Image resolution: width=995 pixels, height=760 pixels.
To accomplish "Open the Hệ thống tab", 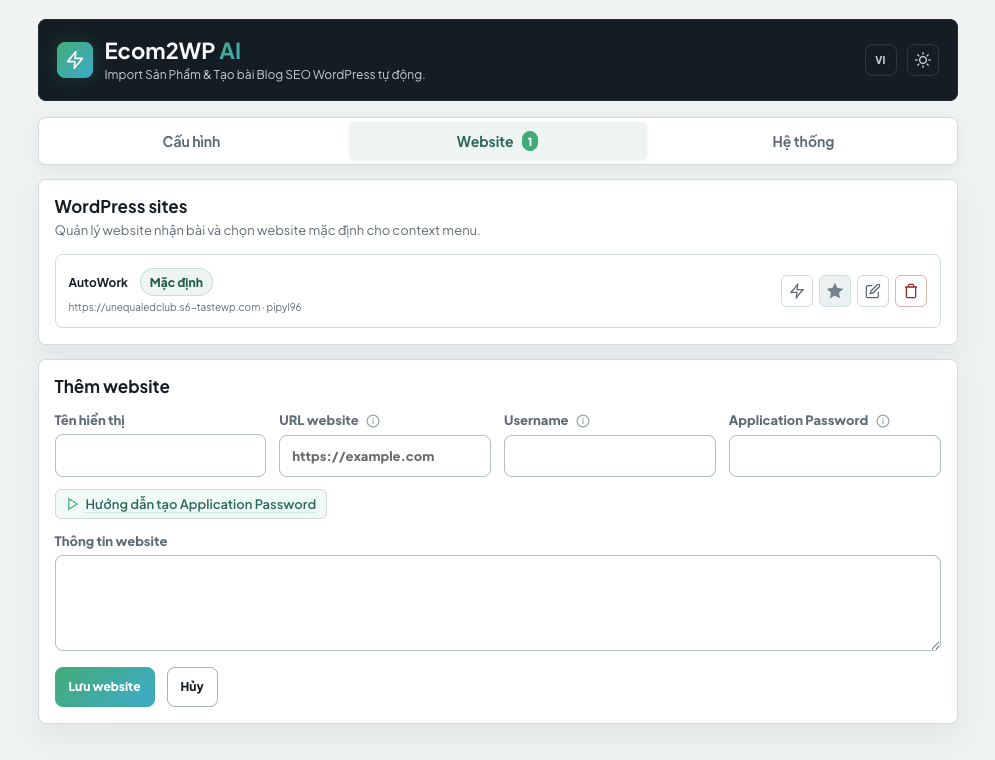I will (x=803, y=141).
